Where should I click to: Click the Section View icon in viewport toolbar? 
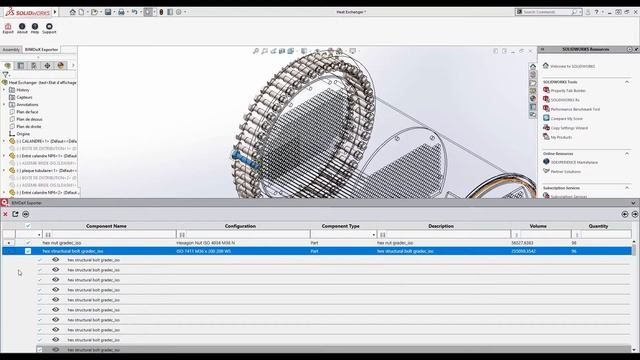click(282, 51)
